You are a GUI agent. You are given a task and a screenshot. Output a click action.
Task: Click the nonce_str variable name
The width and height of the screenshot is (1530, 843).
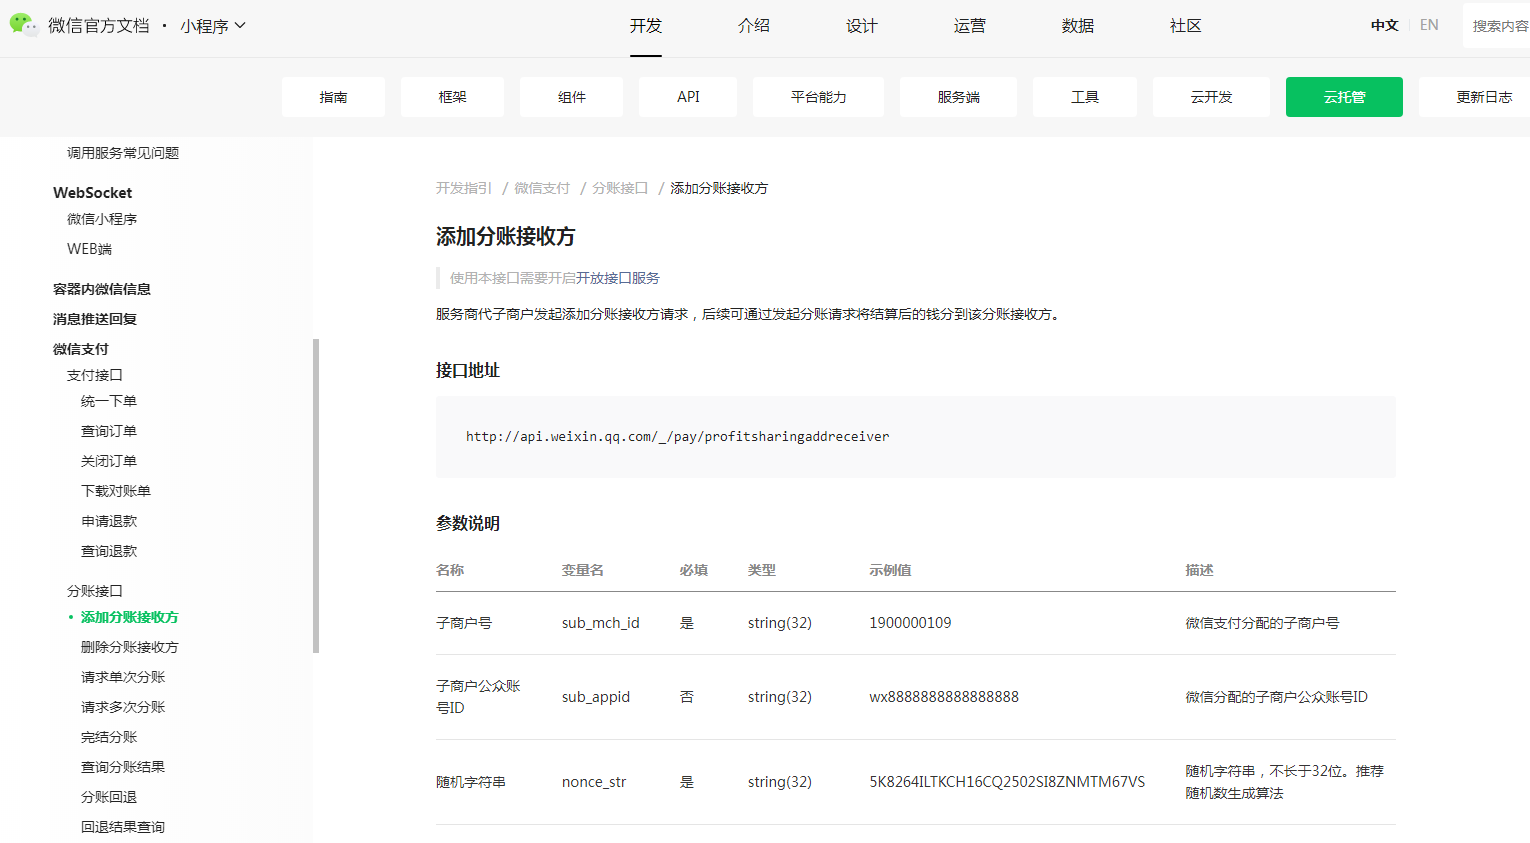coord(594,782)
